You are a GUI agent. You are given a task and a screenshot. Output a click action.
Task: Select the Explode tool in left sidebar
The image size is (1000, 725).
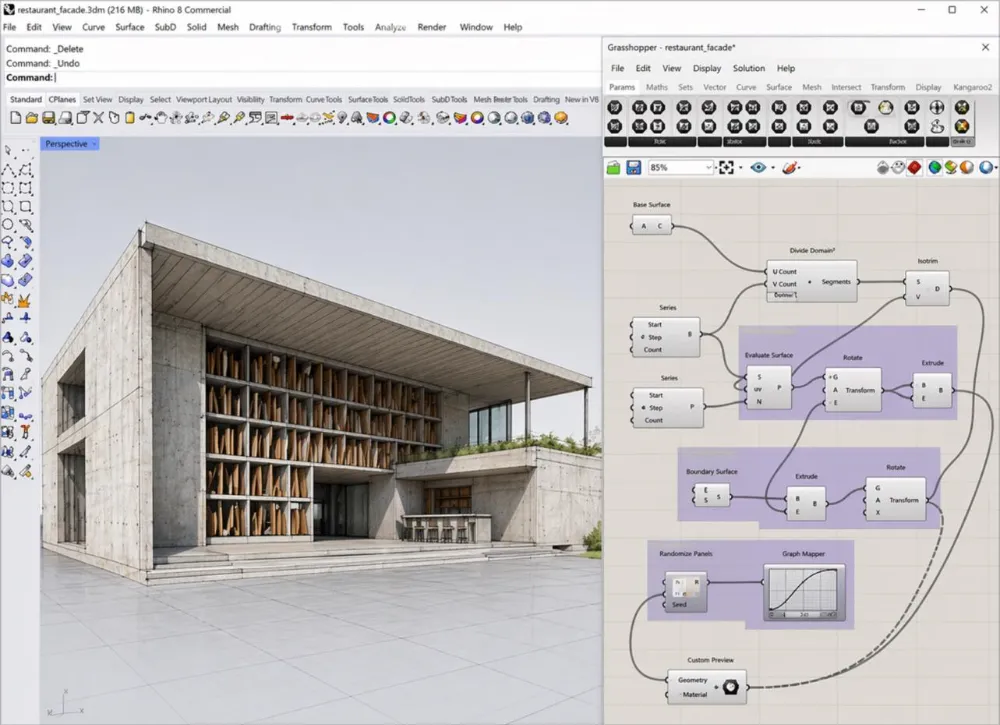25,299
